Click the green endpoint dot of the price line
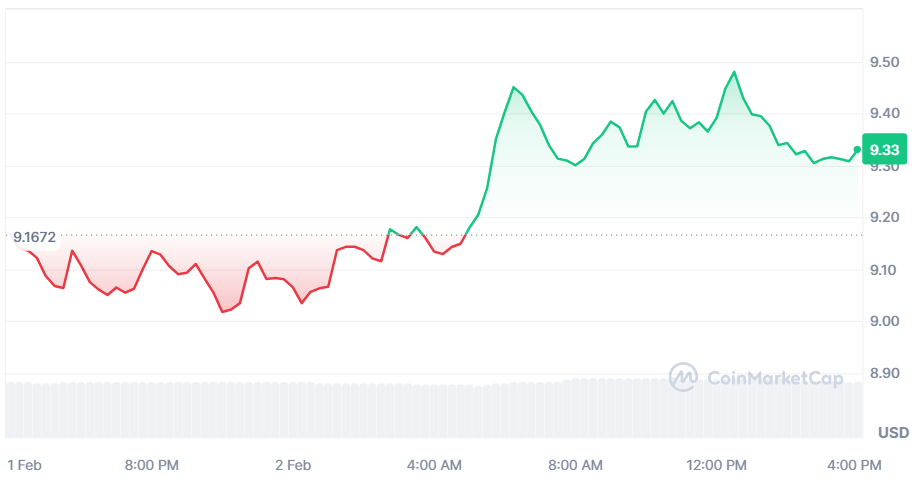Image resolution: width=922 pixels, height=485 pixels. coord(858,150)
